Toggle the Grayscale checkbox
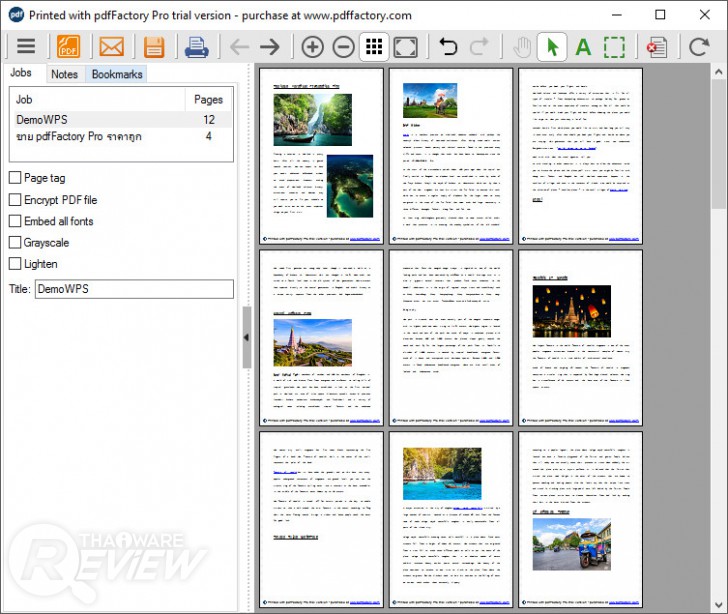Image resolution: width=728 pixels, height=614 pixels. [15, 242]
